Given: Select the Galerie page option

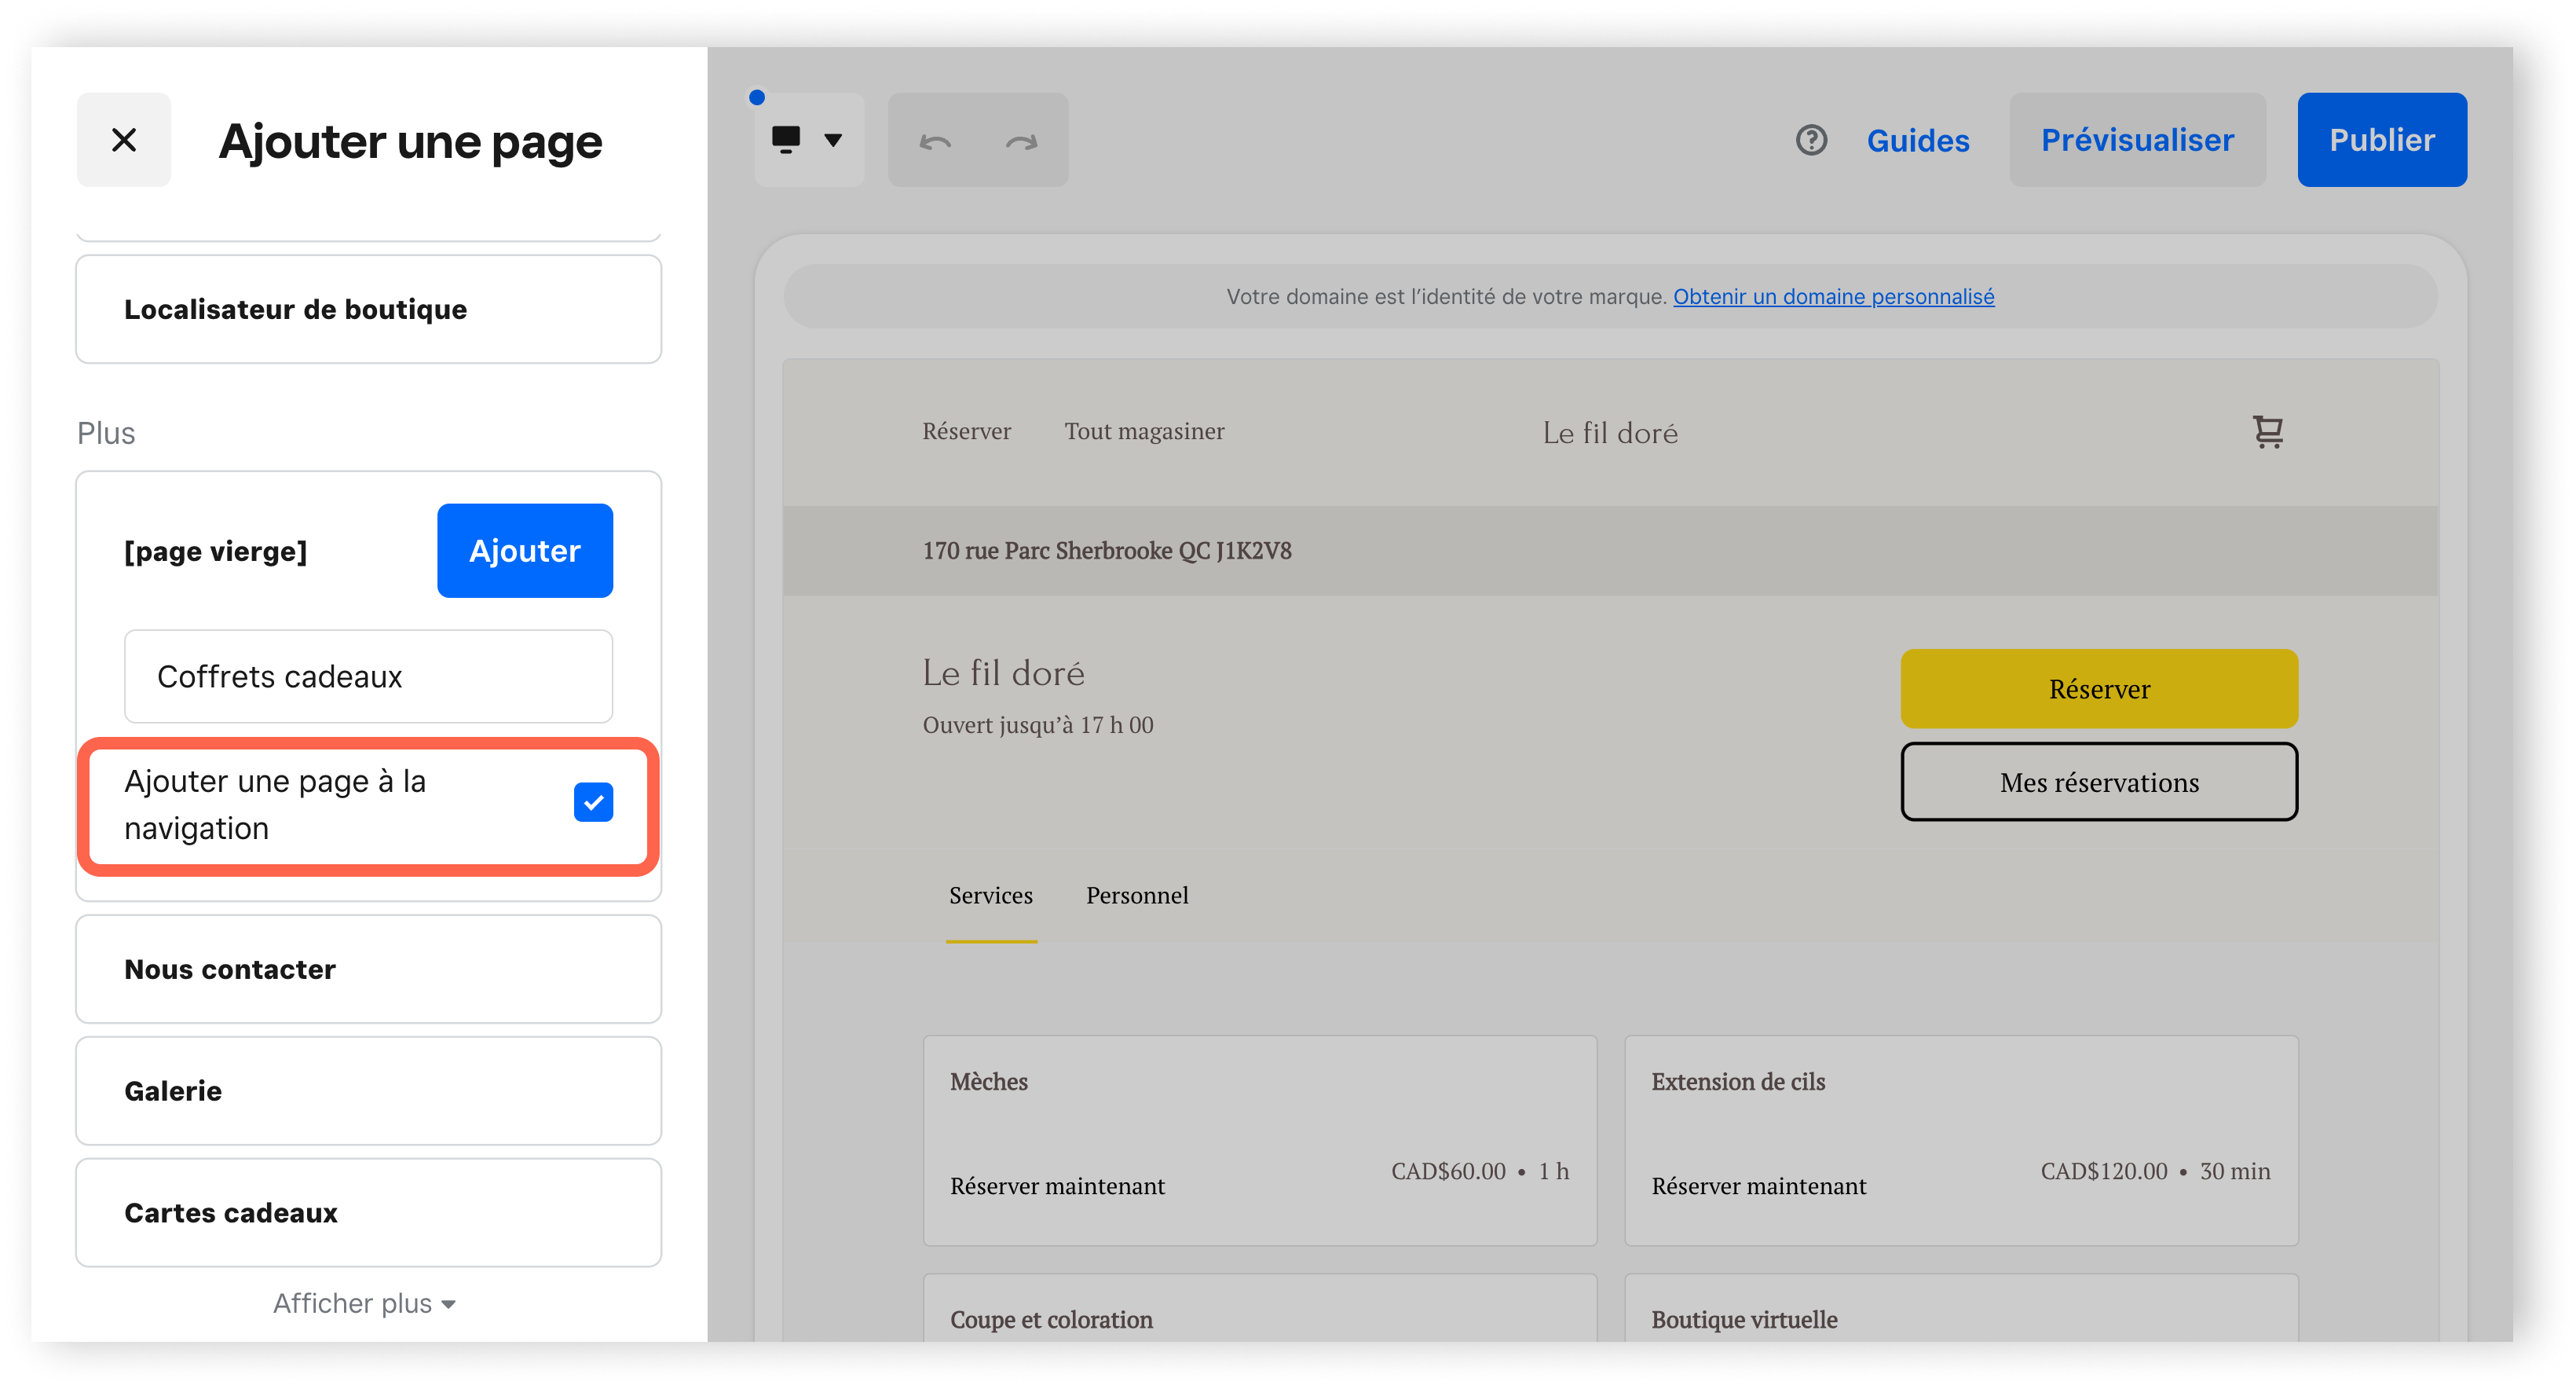Looking at the screenshot, I should [368, 1091].
